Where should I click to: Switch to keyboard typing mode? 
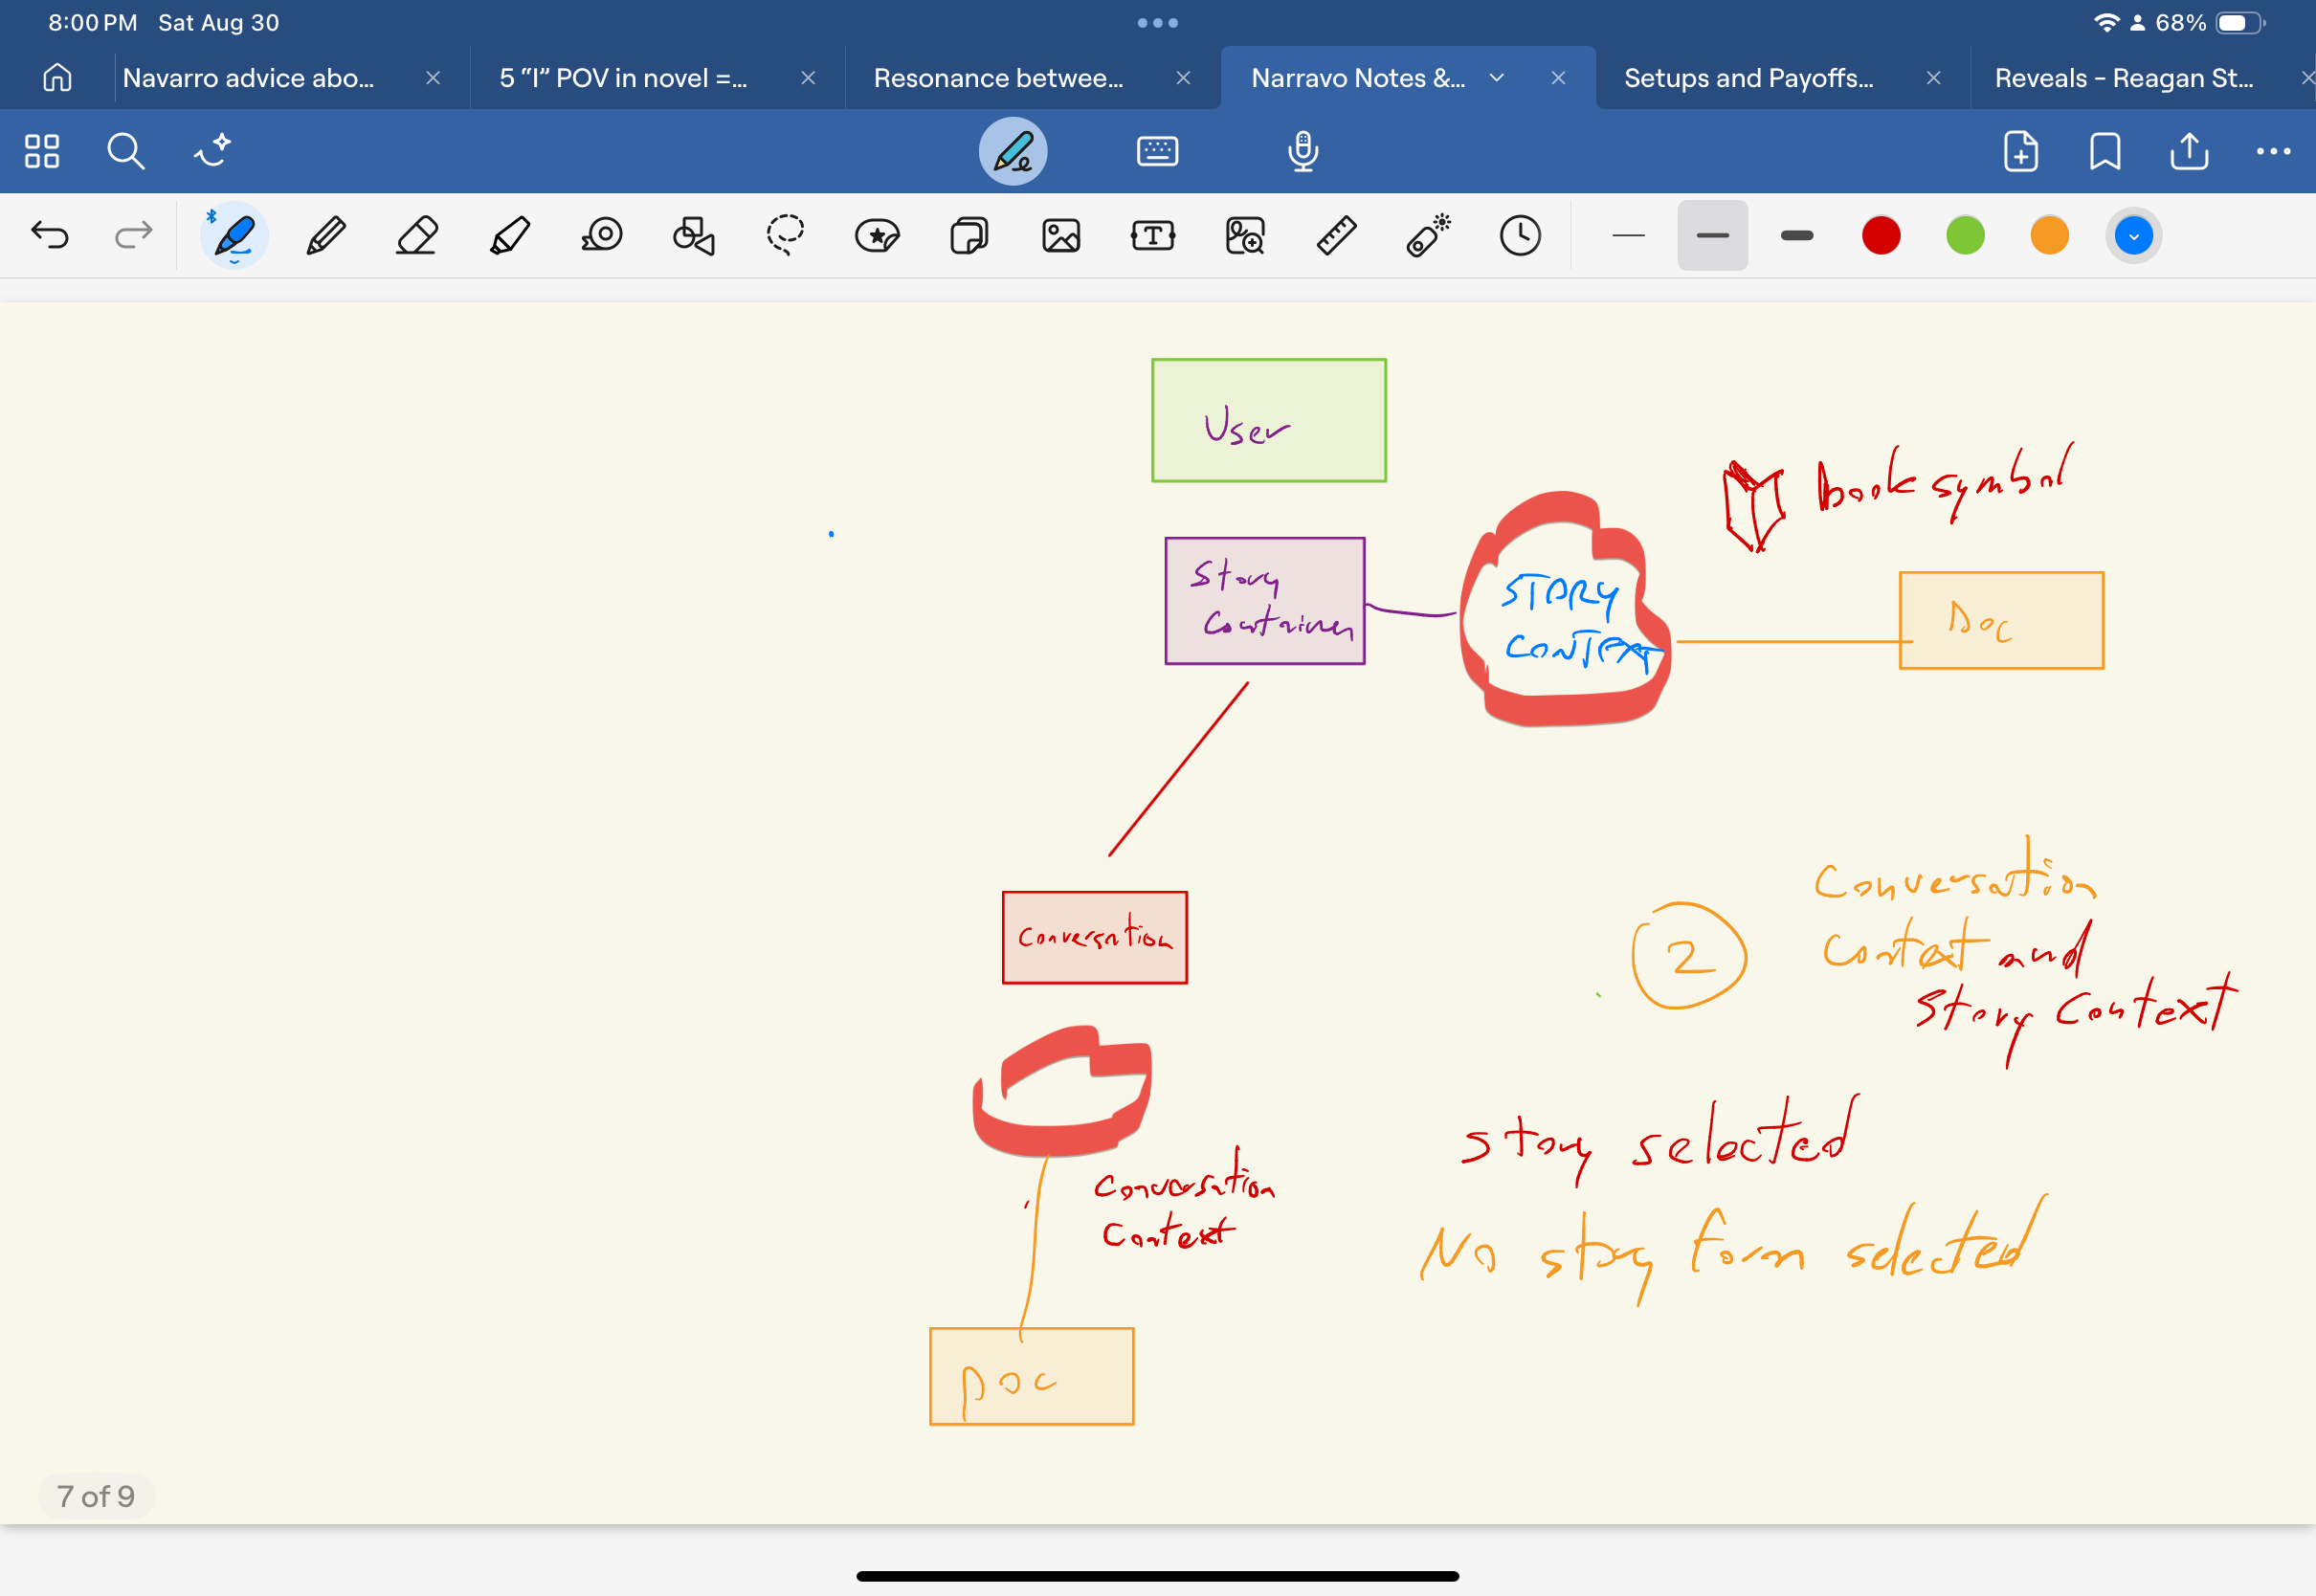pyautogui.click(x=1157, y=151)
